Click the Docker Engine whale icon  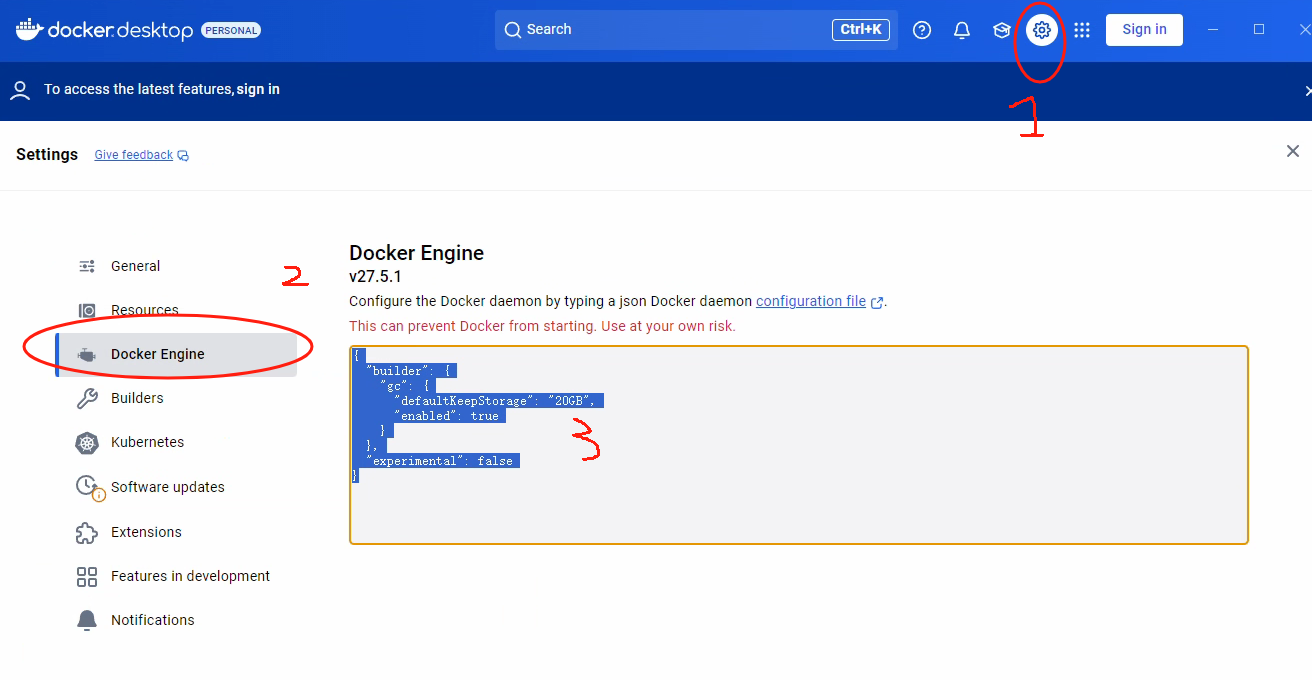tap(88, 354)
